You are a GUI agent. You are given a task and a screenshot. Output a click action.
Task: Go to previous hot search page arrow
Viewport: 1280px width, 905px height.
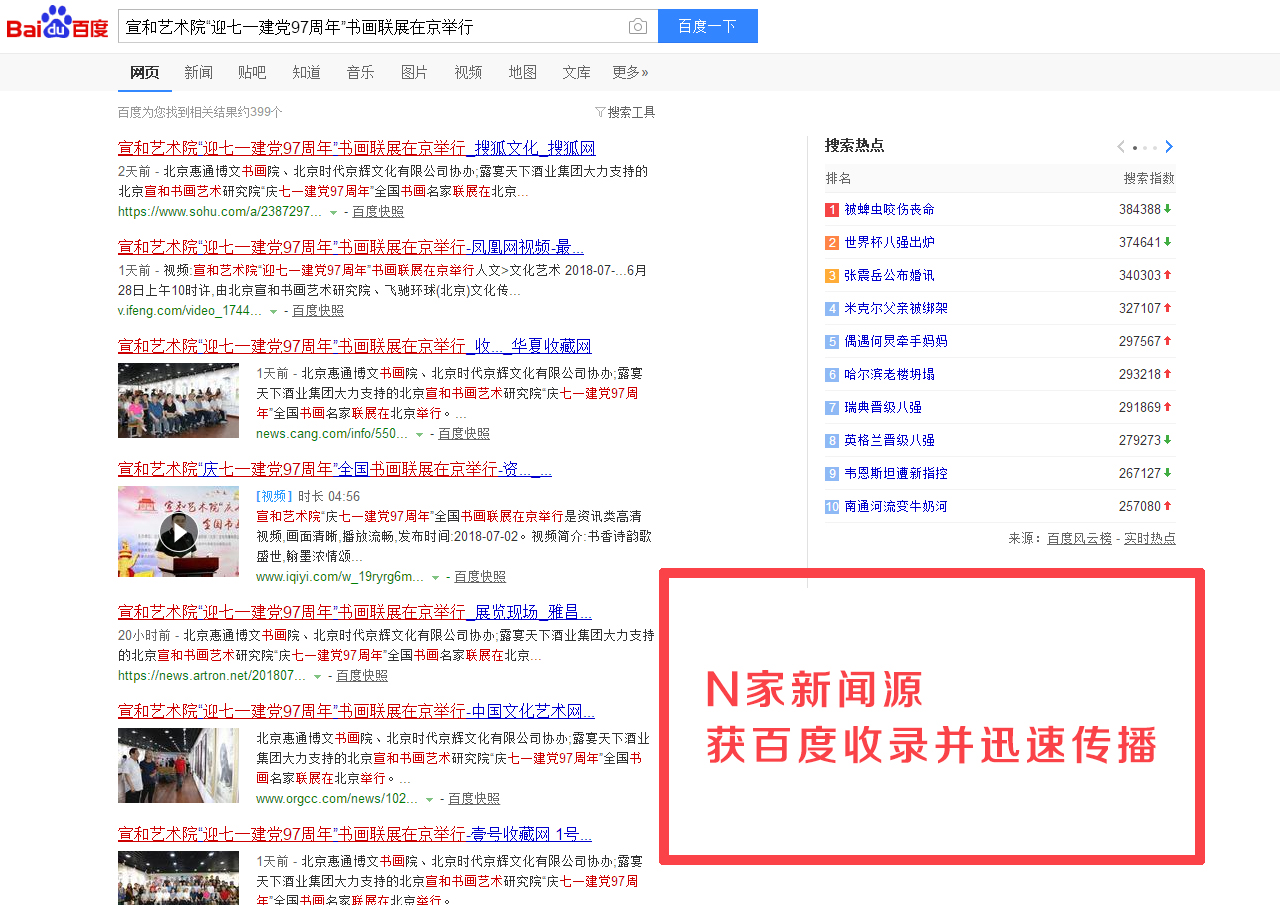click(1121, 147)
